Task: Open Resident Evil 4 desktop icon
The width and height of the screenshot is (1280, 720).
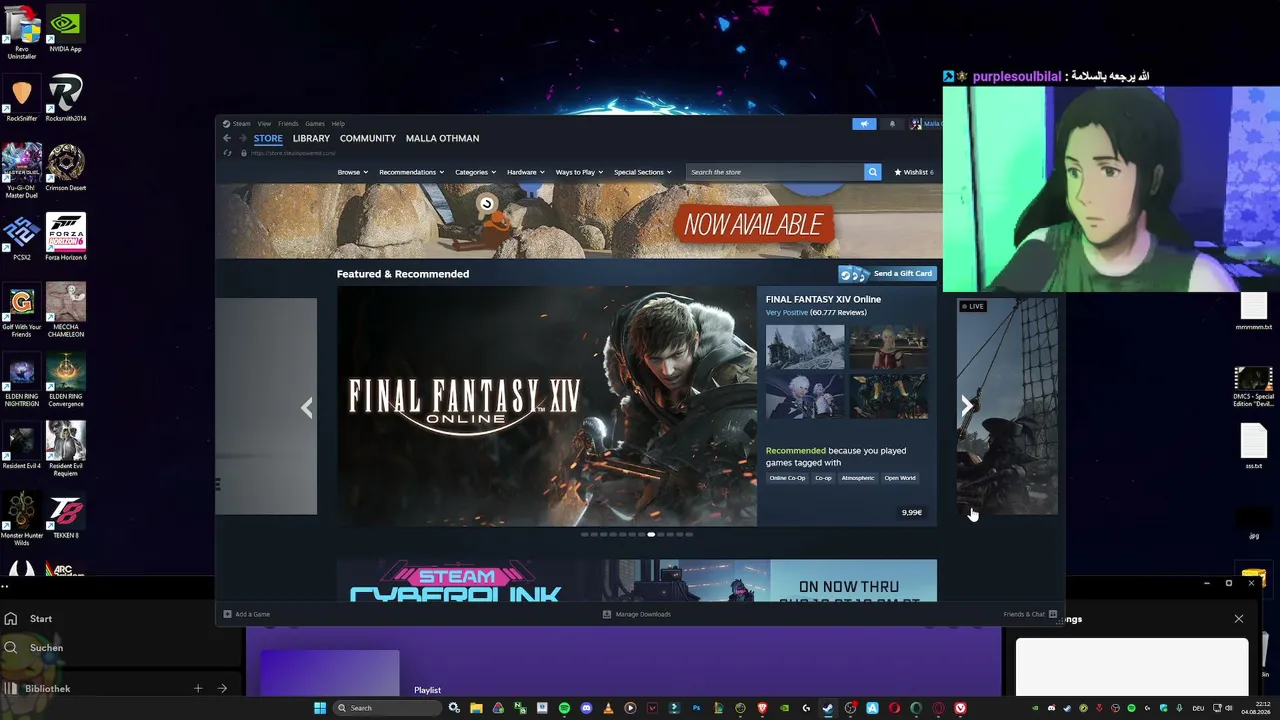Action: click(x=22, y=447)
